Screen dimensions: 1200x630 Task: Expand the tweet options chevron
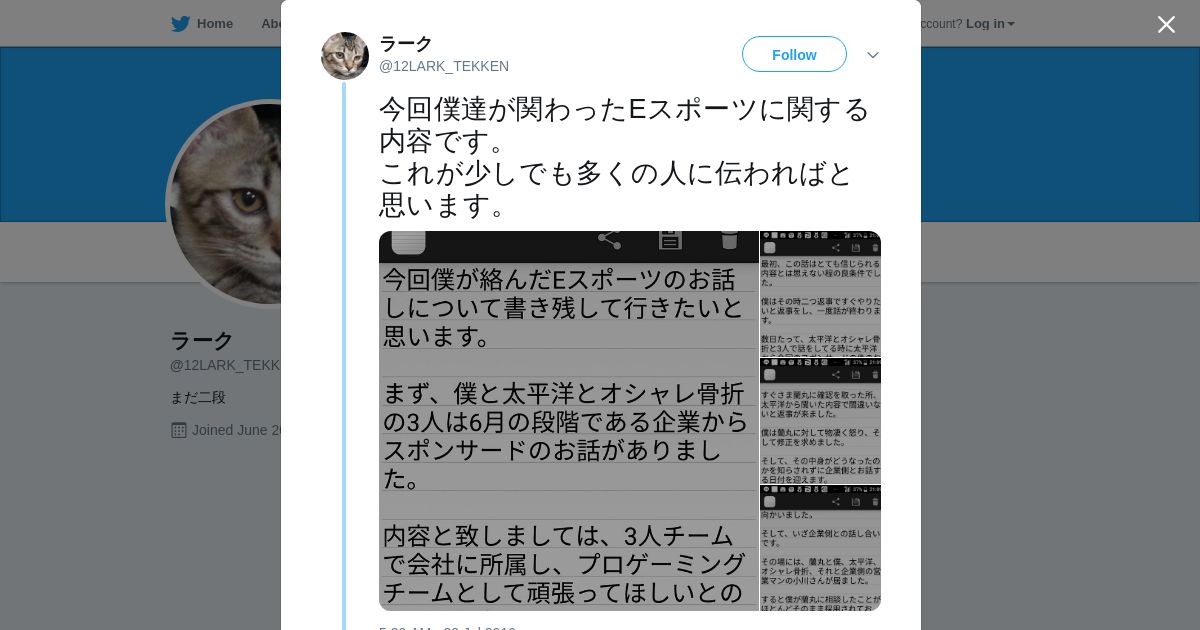tap(872, 55)
